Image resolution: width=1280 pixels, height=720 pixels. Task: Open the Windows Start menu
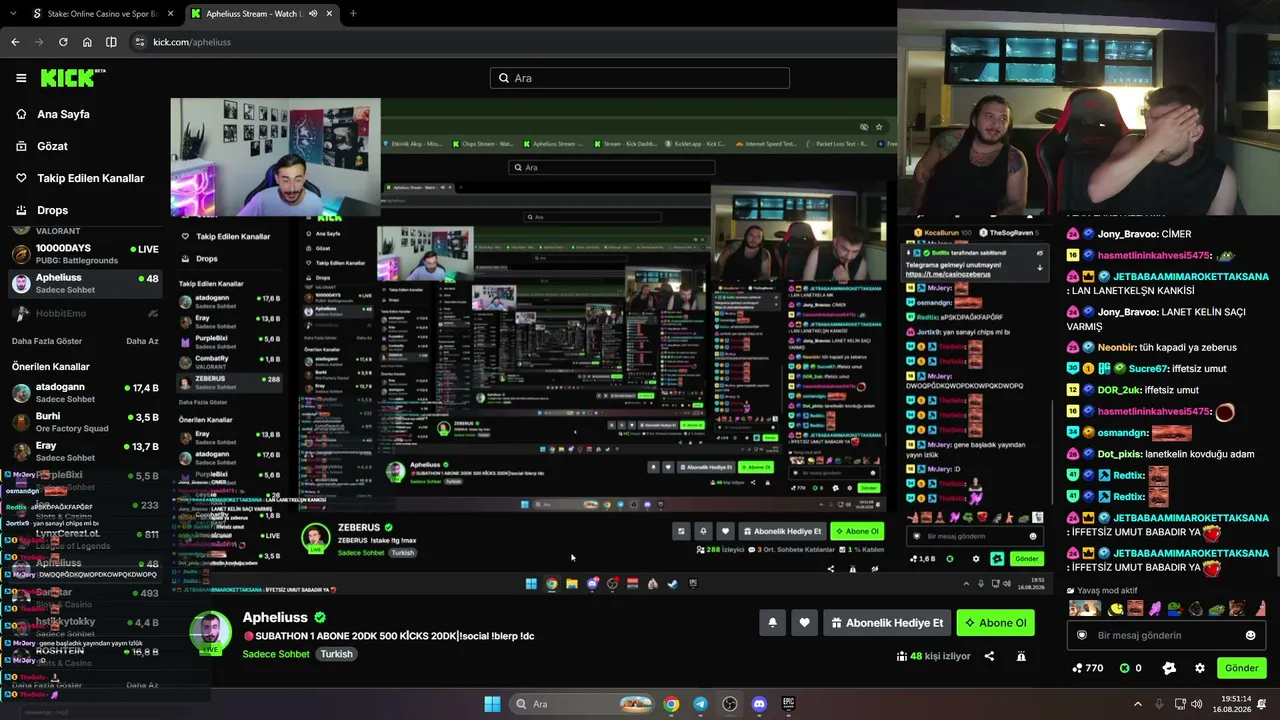point(492,704)
